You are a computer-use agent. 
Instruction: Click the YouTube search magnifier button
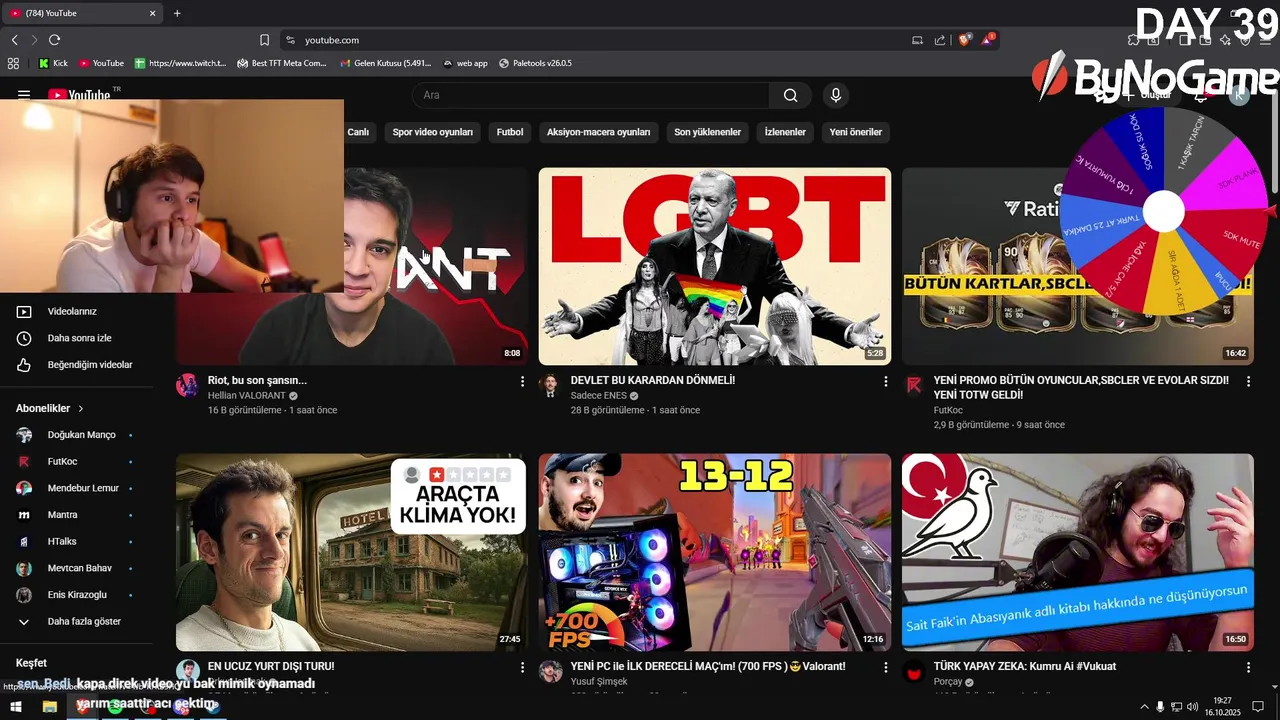[x=791, y=95]
